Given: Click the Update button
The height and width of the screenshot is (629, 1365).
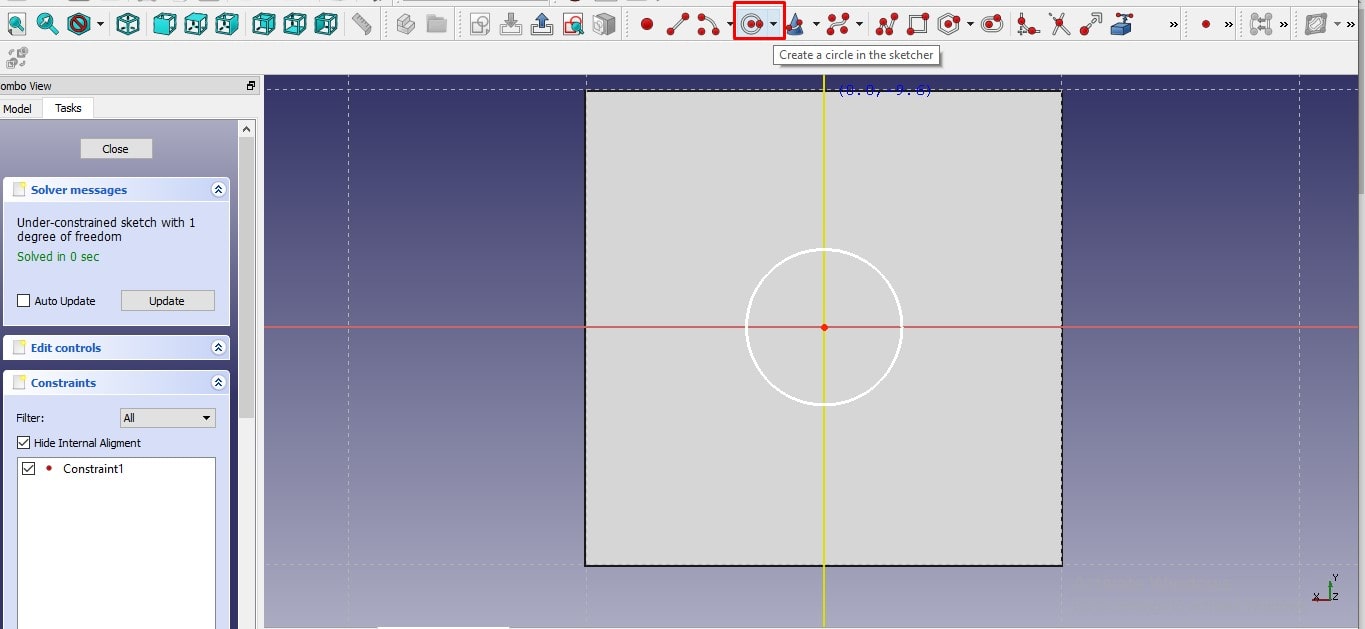Looking at the screenshot, I should (x=167, y=301).
